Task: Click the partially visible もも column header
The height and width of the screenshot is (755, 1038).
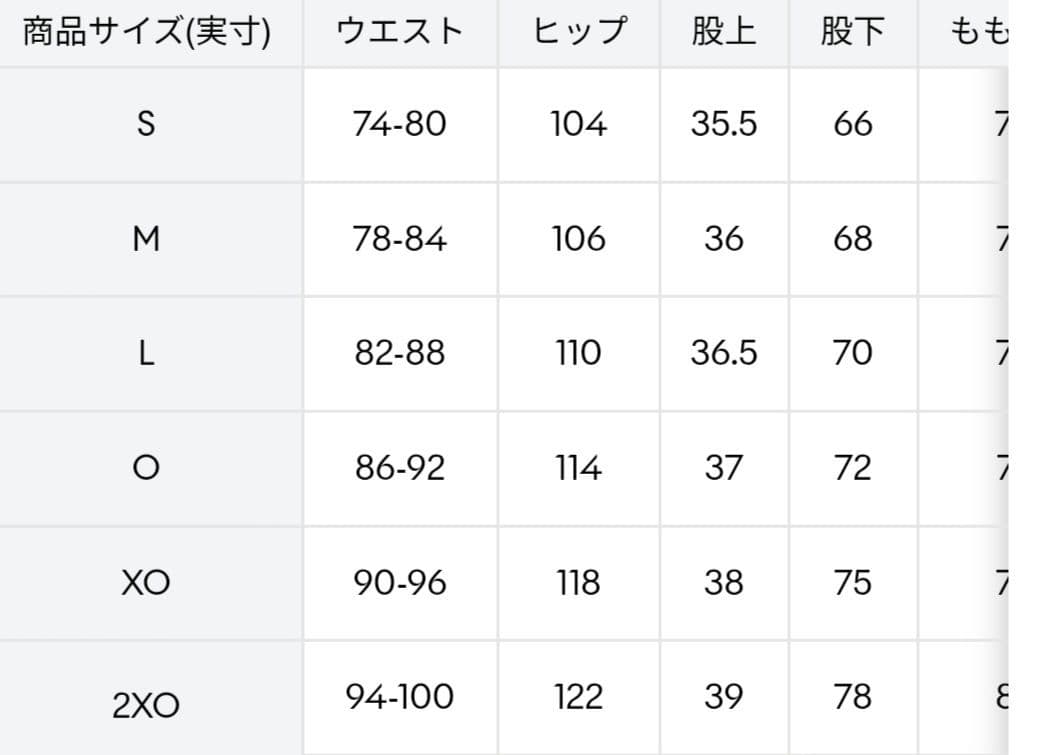Action: 977,32
